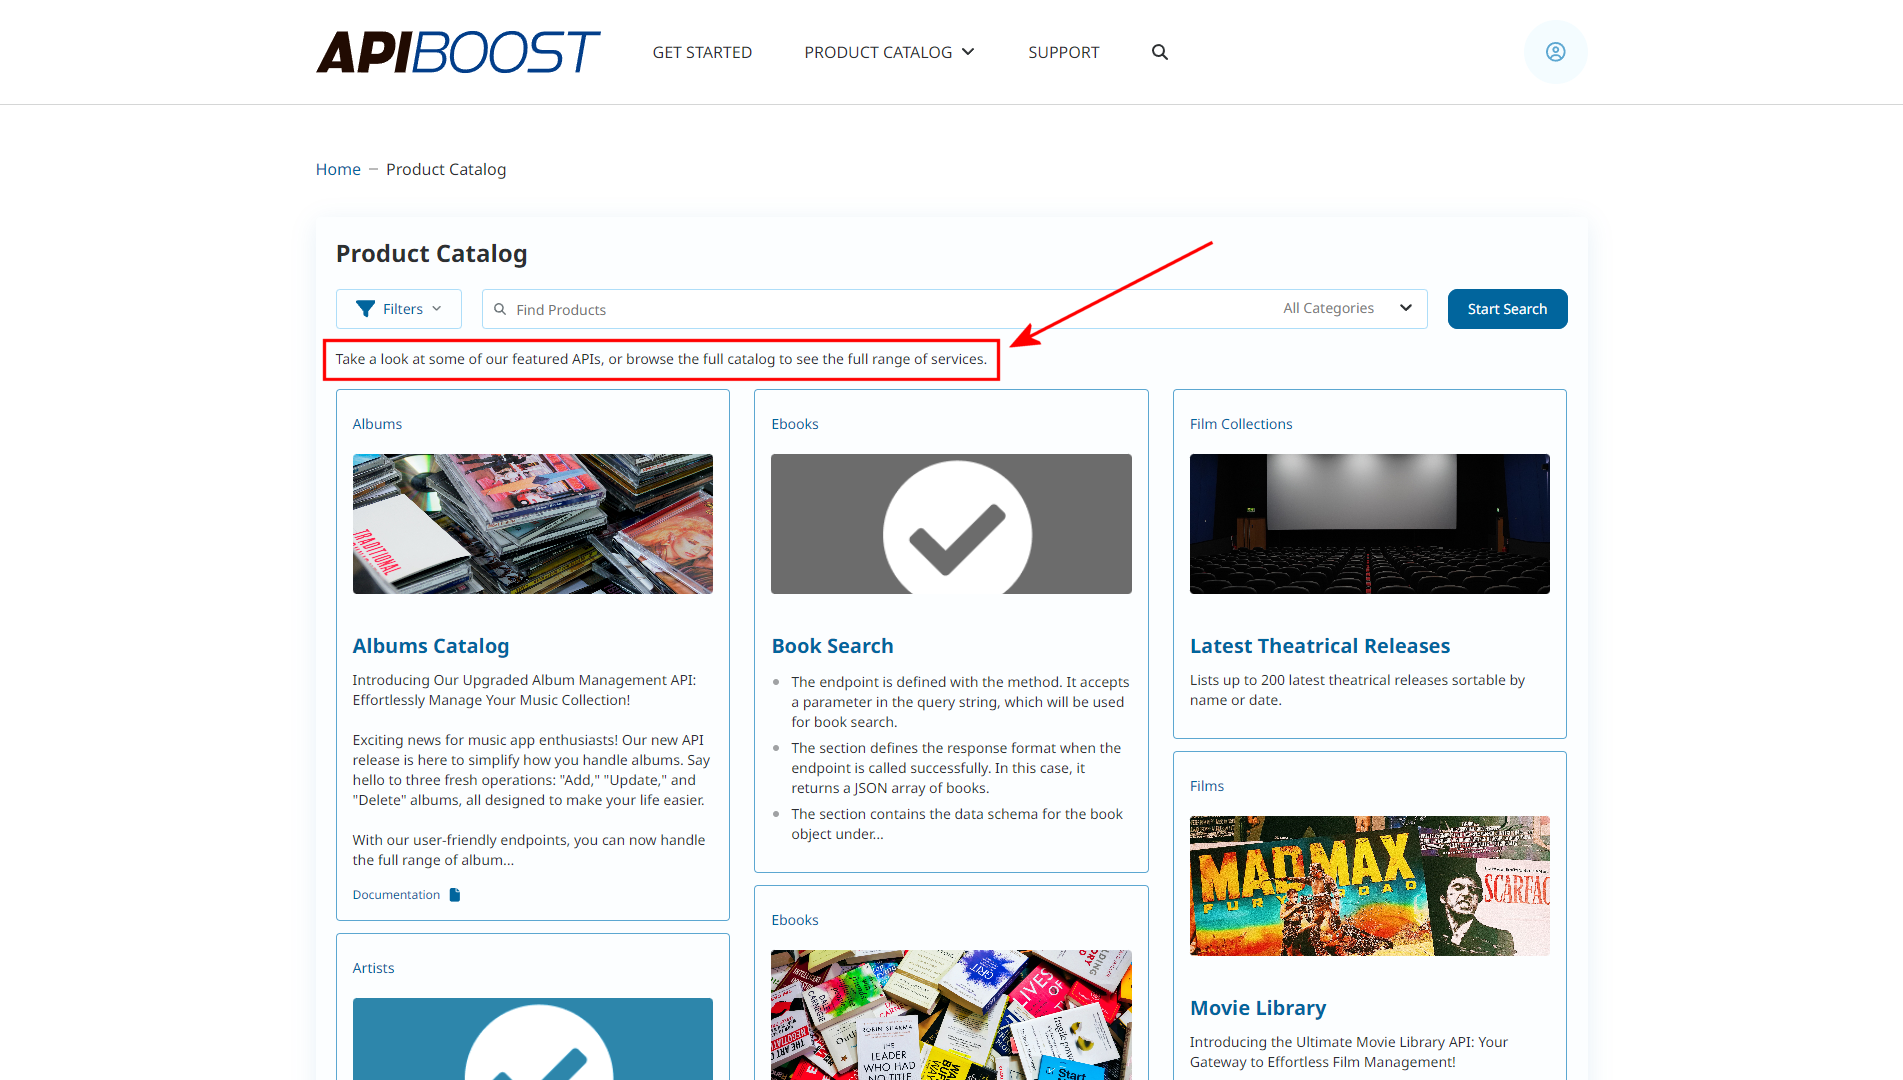Expand the Product Catalog menu chevron
Viewport: 1903px width, 1080px height.
click(x=968, y=52)
